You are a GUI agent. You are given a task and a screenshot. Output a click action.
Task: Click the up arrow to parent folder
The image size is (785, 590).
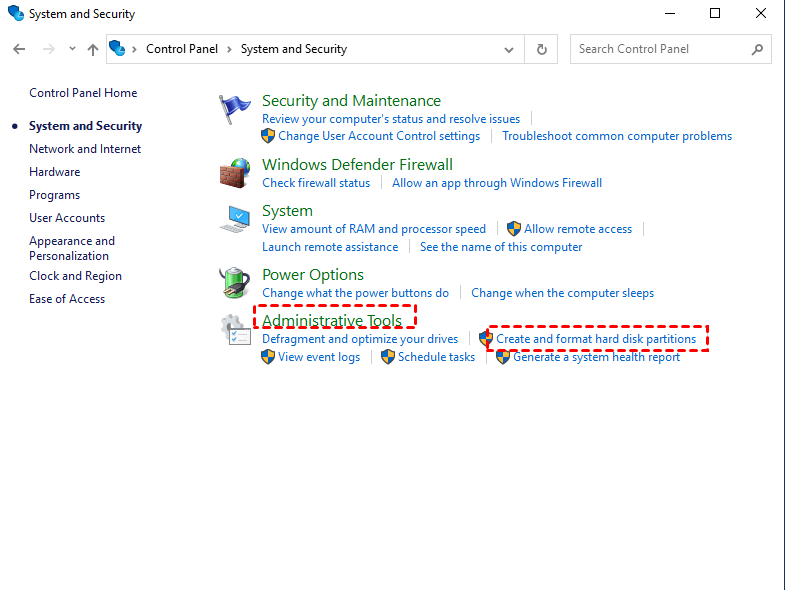(93, 49)
